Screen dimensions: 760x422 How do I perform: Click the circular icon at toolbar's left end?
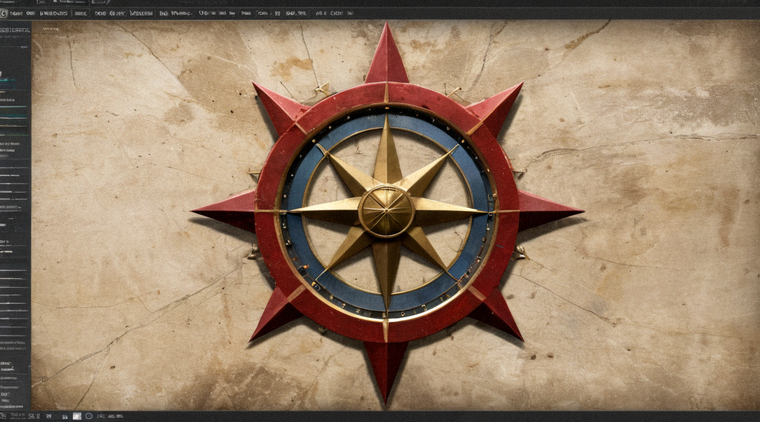click(3, 13)
